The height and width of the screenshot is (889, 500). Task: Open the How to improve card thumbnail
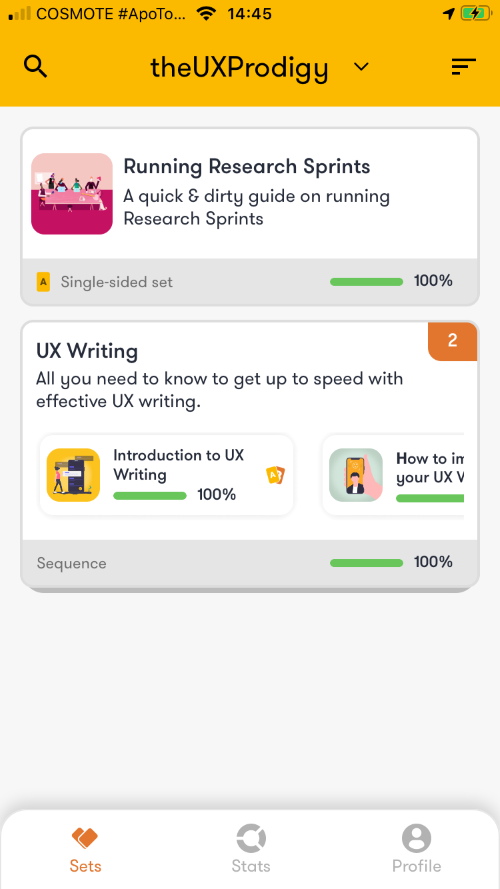point(356,475)
